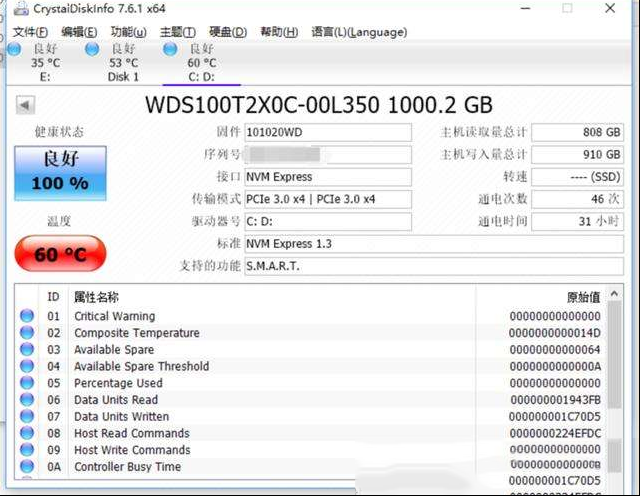Click the supported features field S.M.A.R.T.

click(434, 266)
